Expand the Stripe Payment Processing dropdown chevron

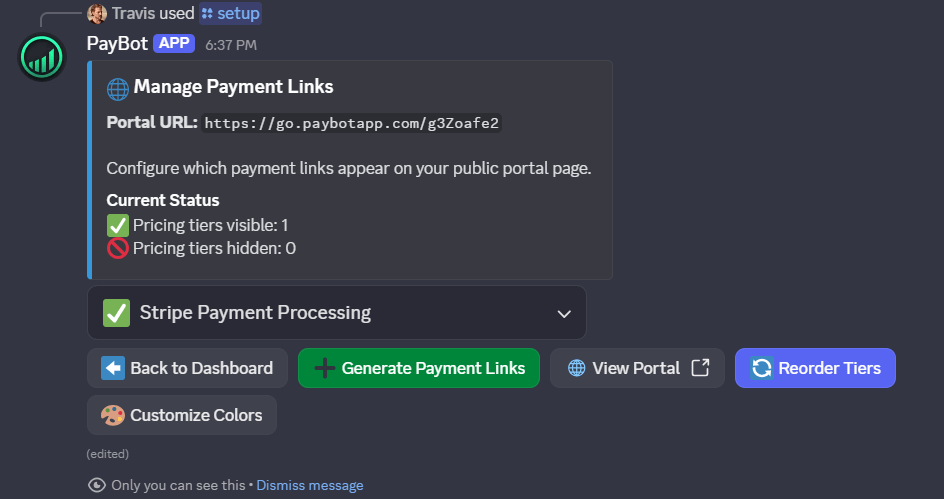pyautogui.click(x=564, y=314)
